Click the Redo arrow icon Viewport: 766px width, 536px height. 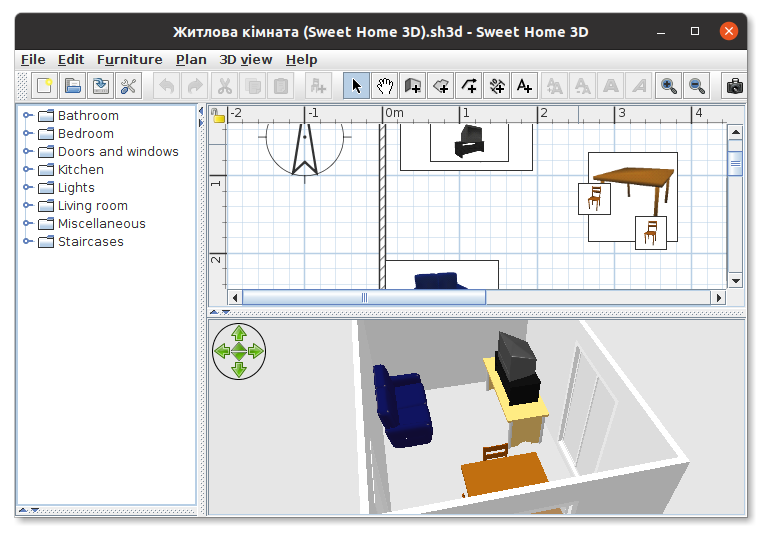point(195,86)
